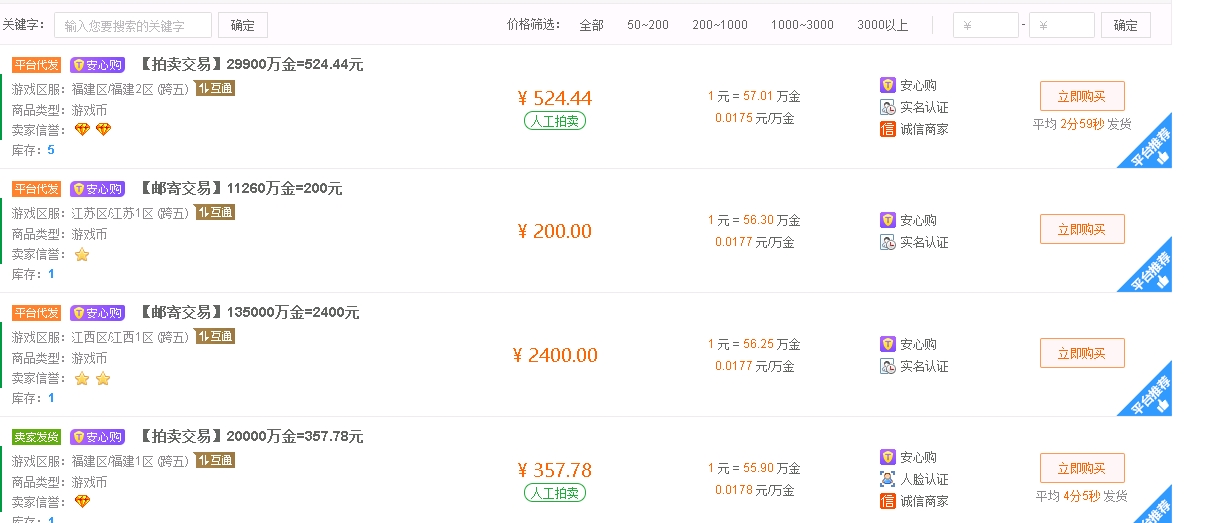Image resolution: width=1230 pixels, height=523 pixels.
Task: Click 立即购买 for the ¥524.44 listing
Action: click(1082, 96)
